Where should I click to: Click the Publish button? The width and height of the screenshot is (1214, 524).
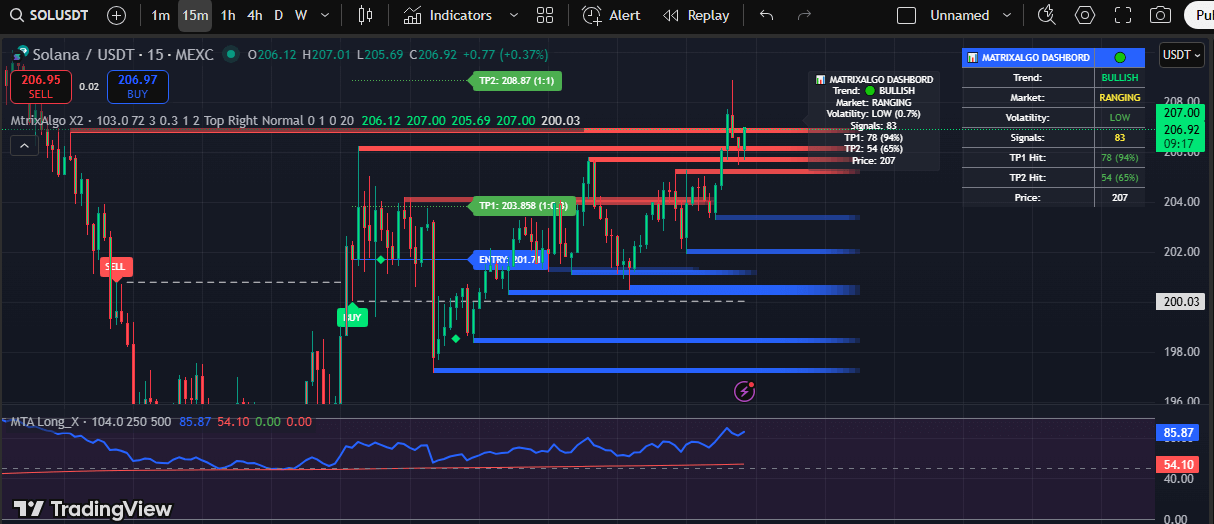tap(1199, 15)
